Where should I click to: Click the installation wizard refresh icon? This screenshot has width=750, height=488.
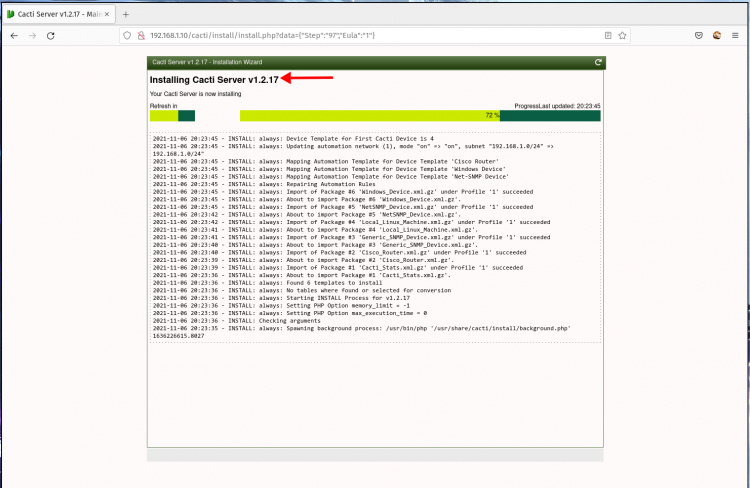598,62
